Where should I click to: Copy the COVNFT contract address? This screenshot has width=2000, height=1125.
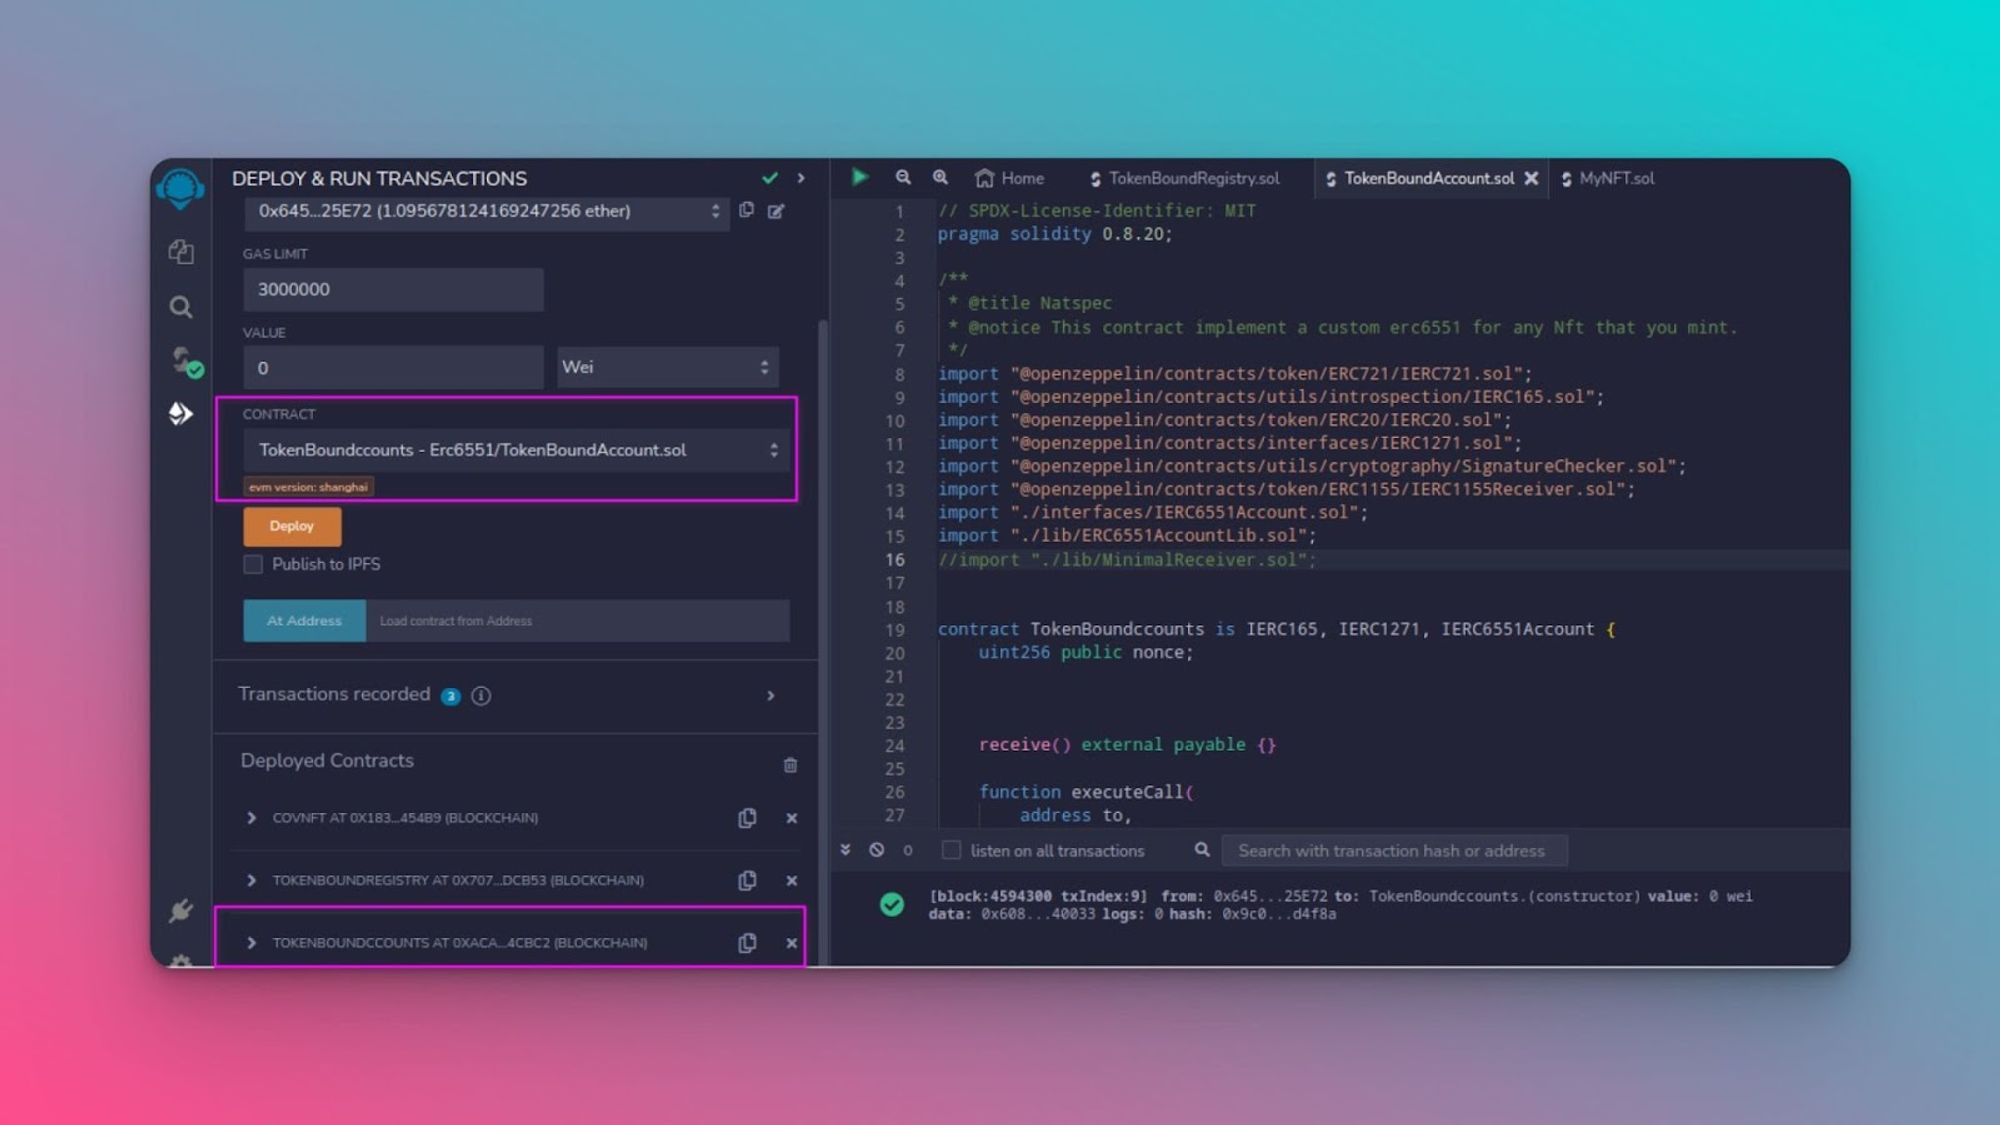(x=747, y=818)
